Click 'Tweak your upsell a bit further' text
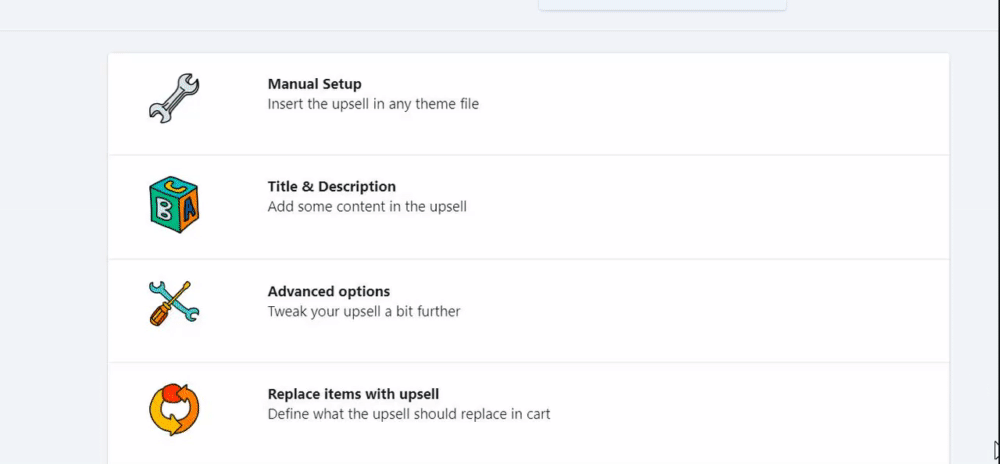This screenshot has height=464, width=1000. [x=364, y=312]
